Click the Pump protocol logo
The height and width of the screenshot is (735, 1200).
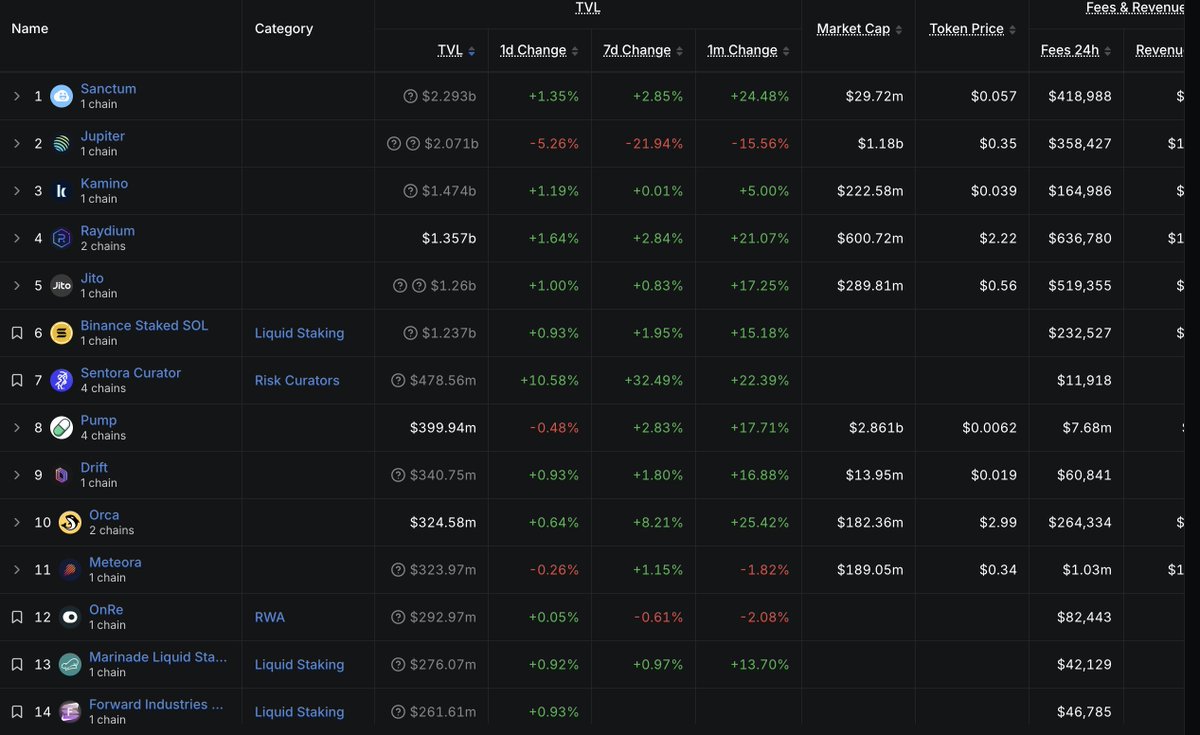tap(62, 427)
